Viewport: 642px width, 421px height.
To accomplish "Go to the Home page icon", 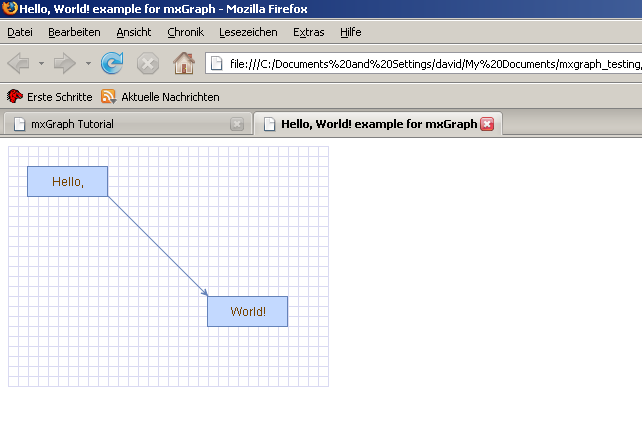I will pyautogui.click(x=184, y=64).
